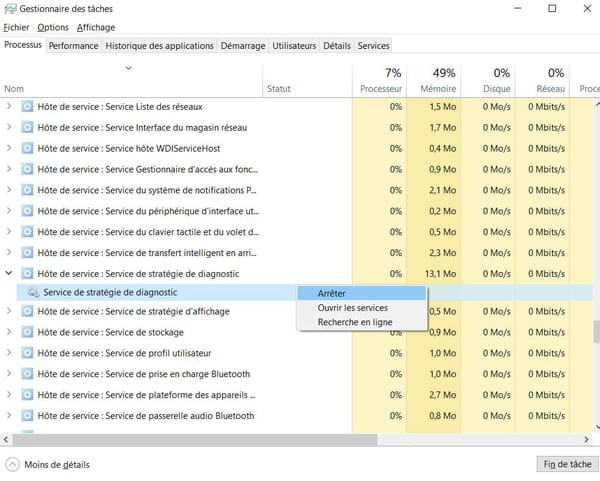The width and height of the screenshot is (600, 481).
Task: Click gear icon for Service de profil utilisateur
Action: click(27, 353)
